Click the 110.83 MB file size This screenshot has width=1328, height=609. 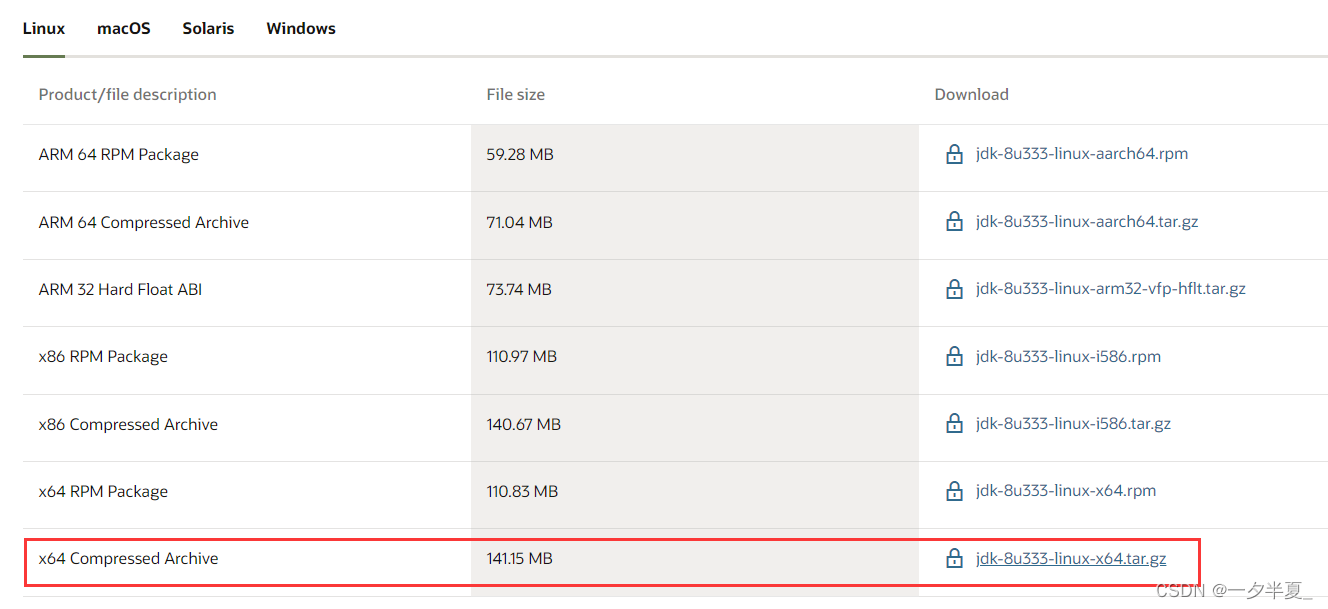[x=523, y=491]
